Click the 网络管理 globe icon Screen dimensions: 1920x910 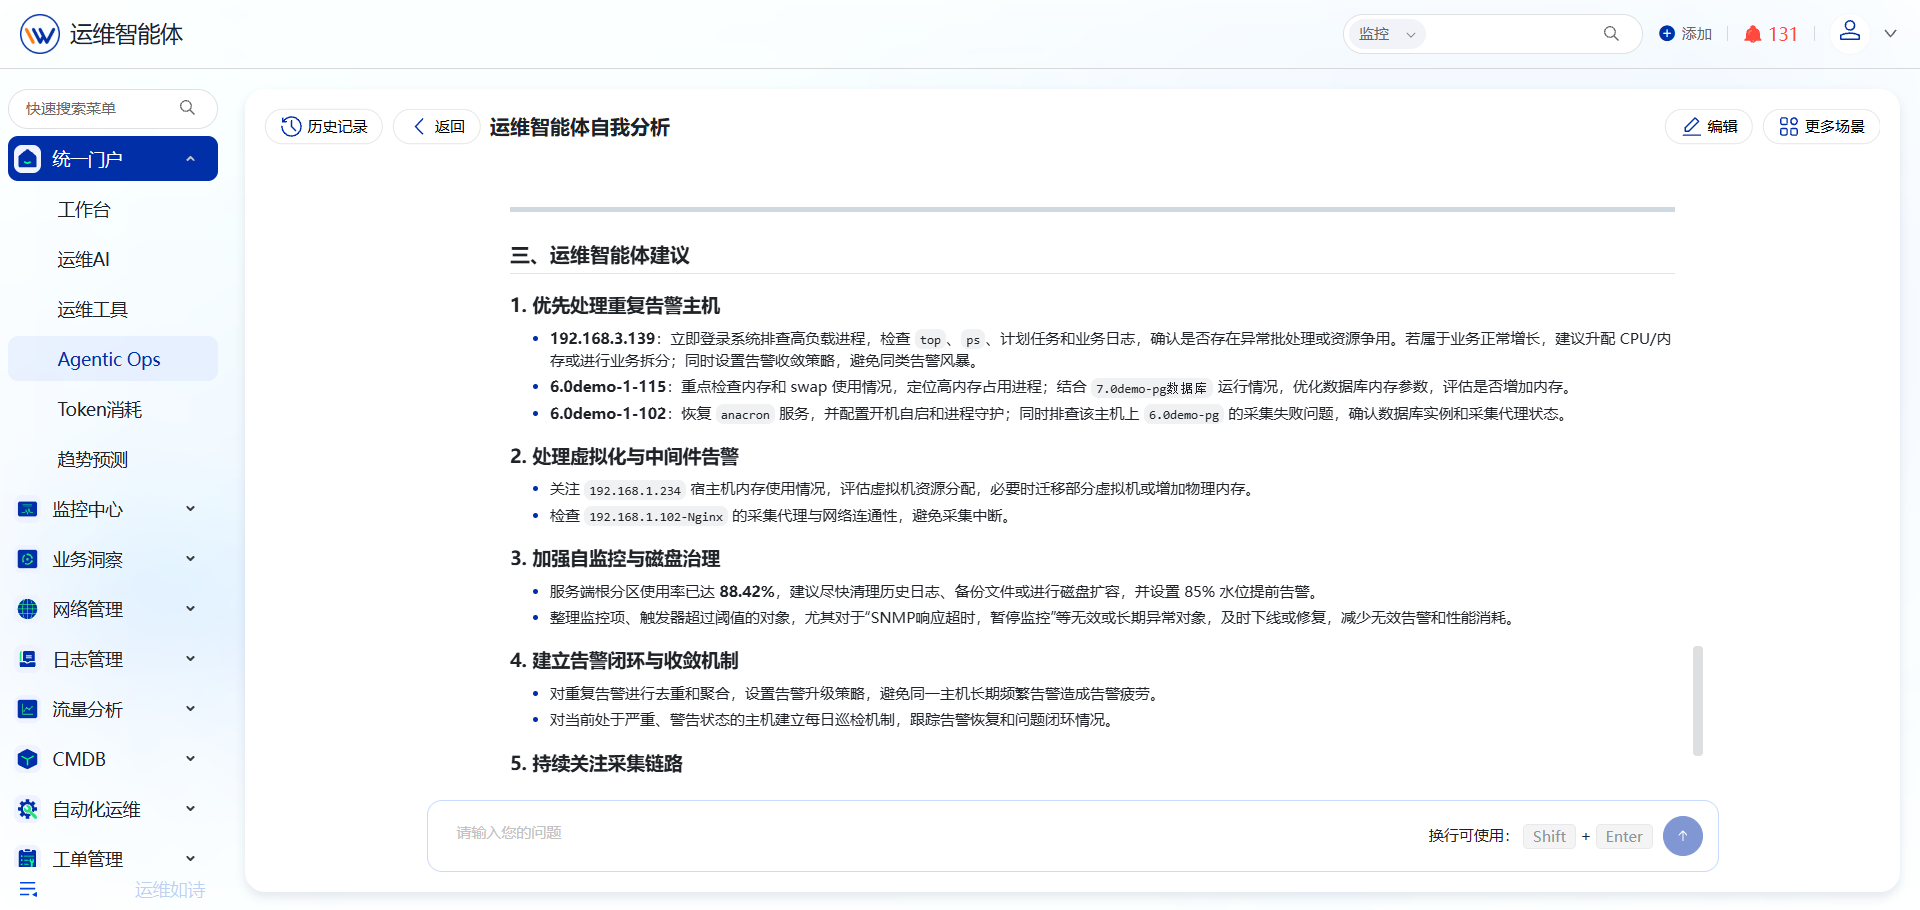28,609
